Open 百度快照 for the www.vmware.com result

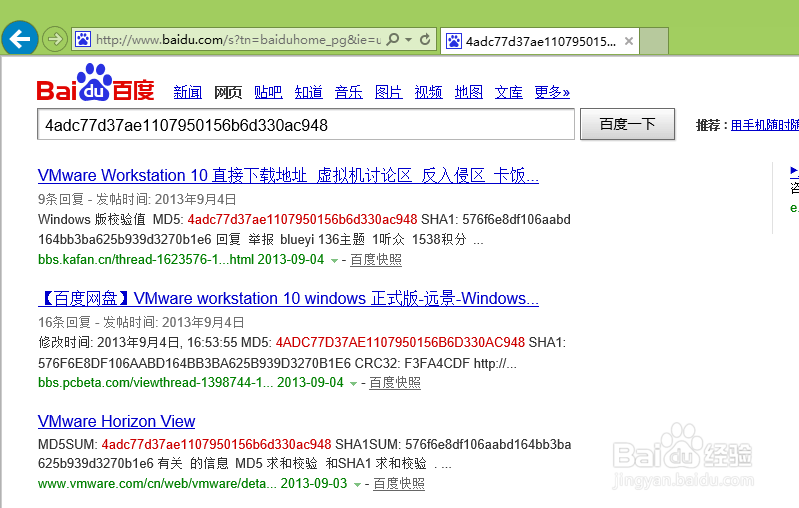[399, 484]
